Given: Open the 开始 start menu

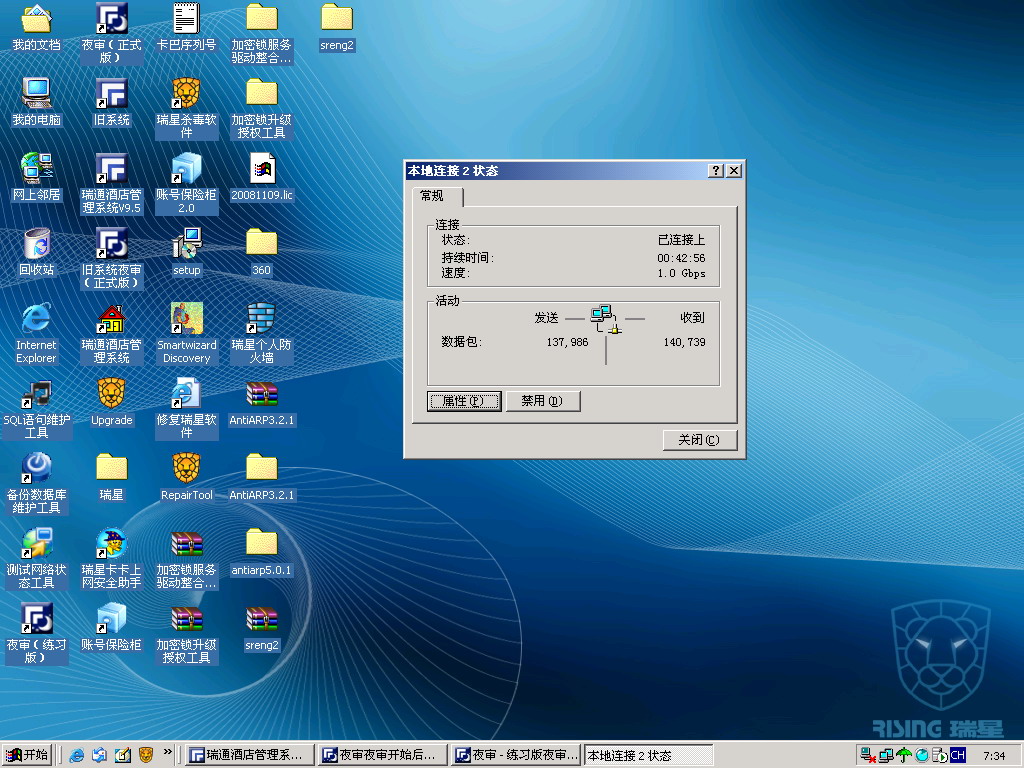Looking at the screenshot, I should click(x=27, y=755).
